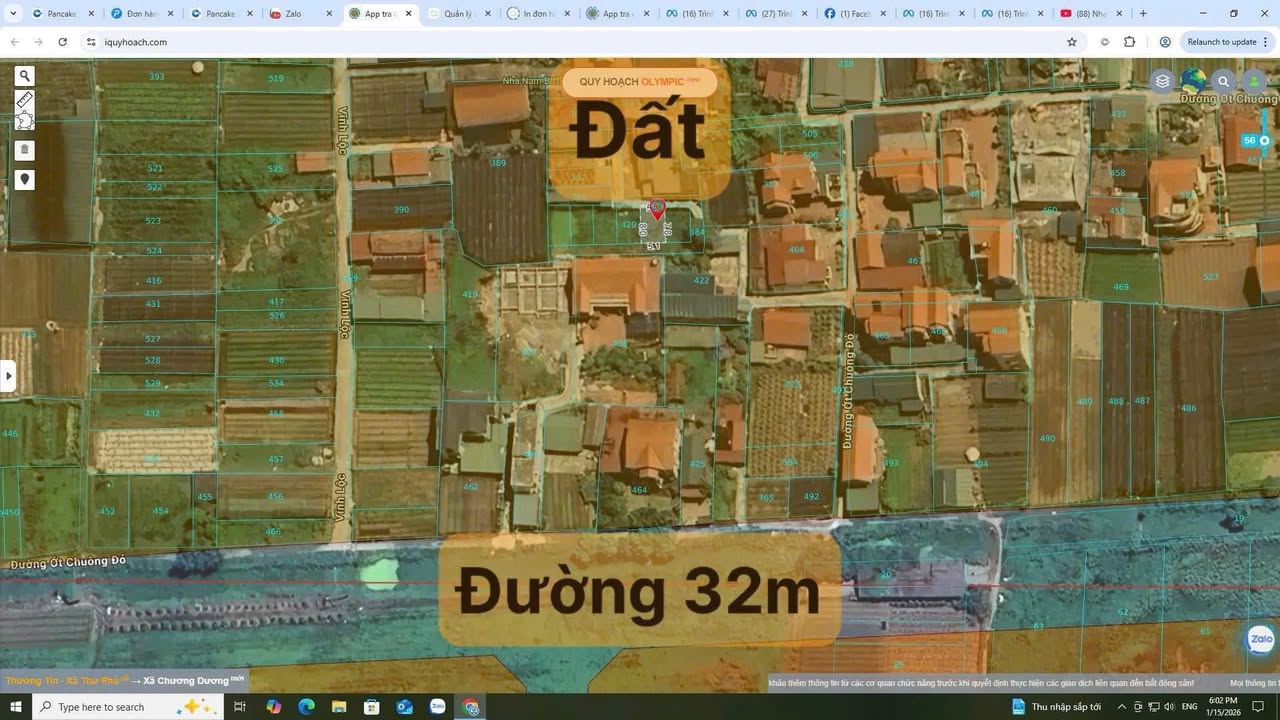Image resolution: width=1280 pixels, height=720 pixels.
Task: Click the globe basemap icon
Action: coord(1193,81)
